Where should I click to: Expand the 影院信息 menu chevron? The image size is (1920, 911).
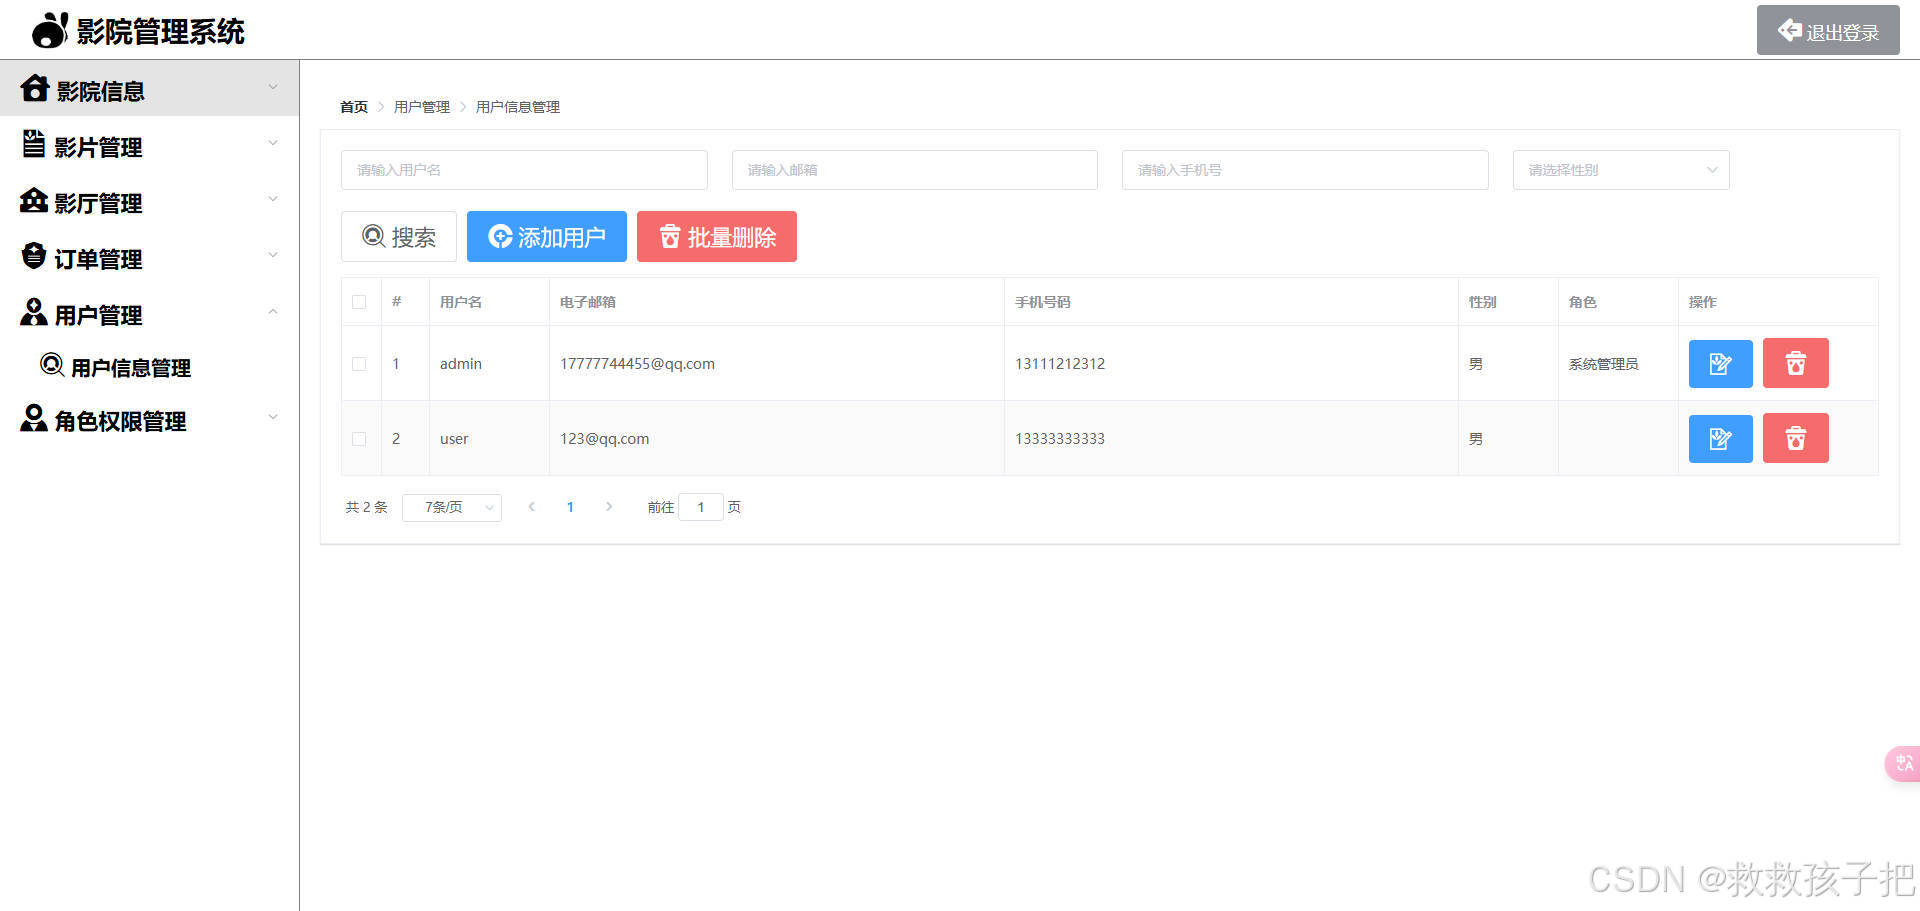point(273,87)
